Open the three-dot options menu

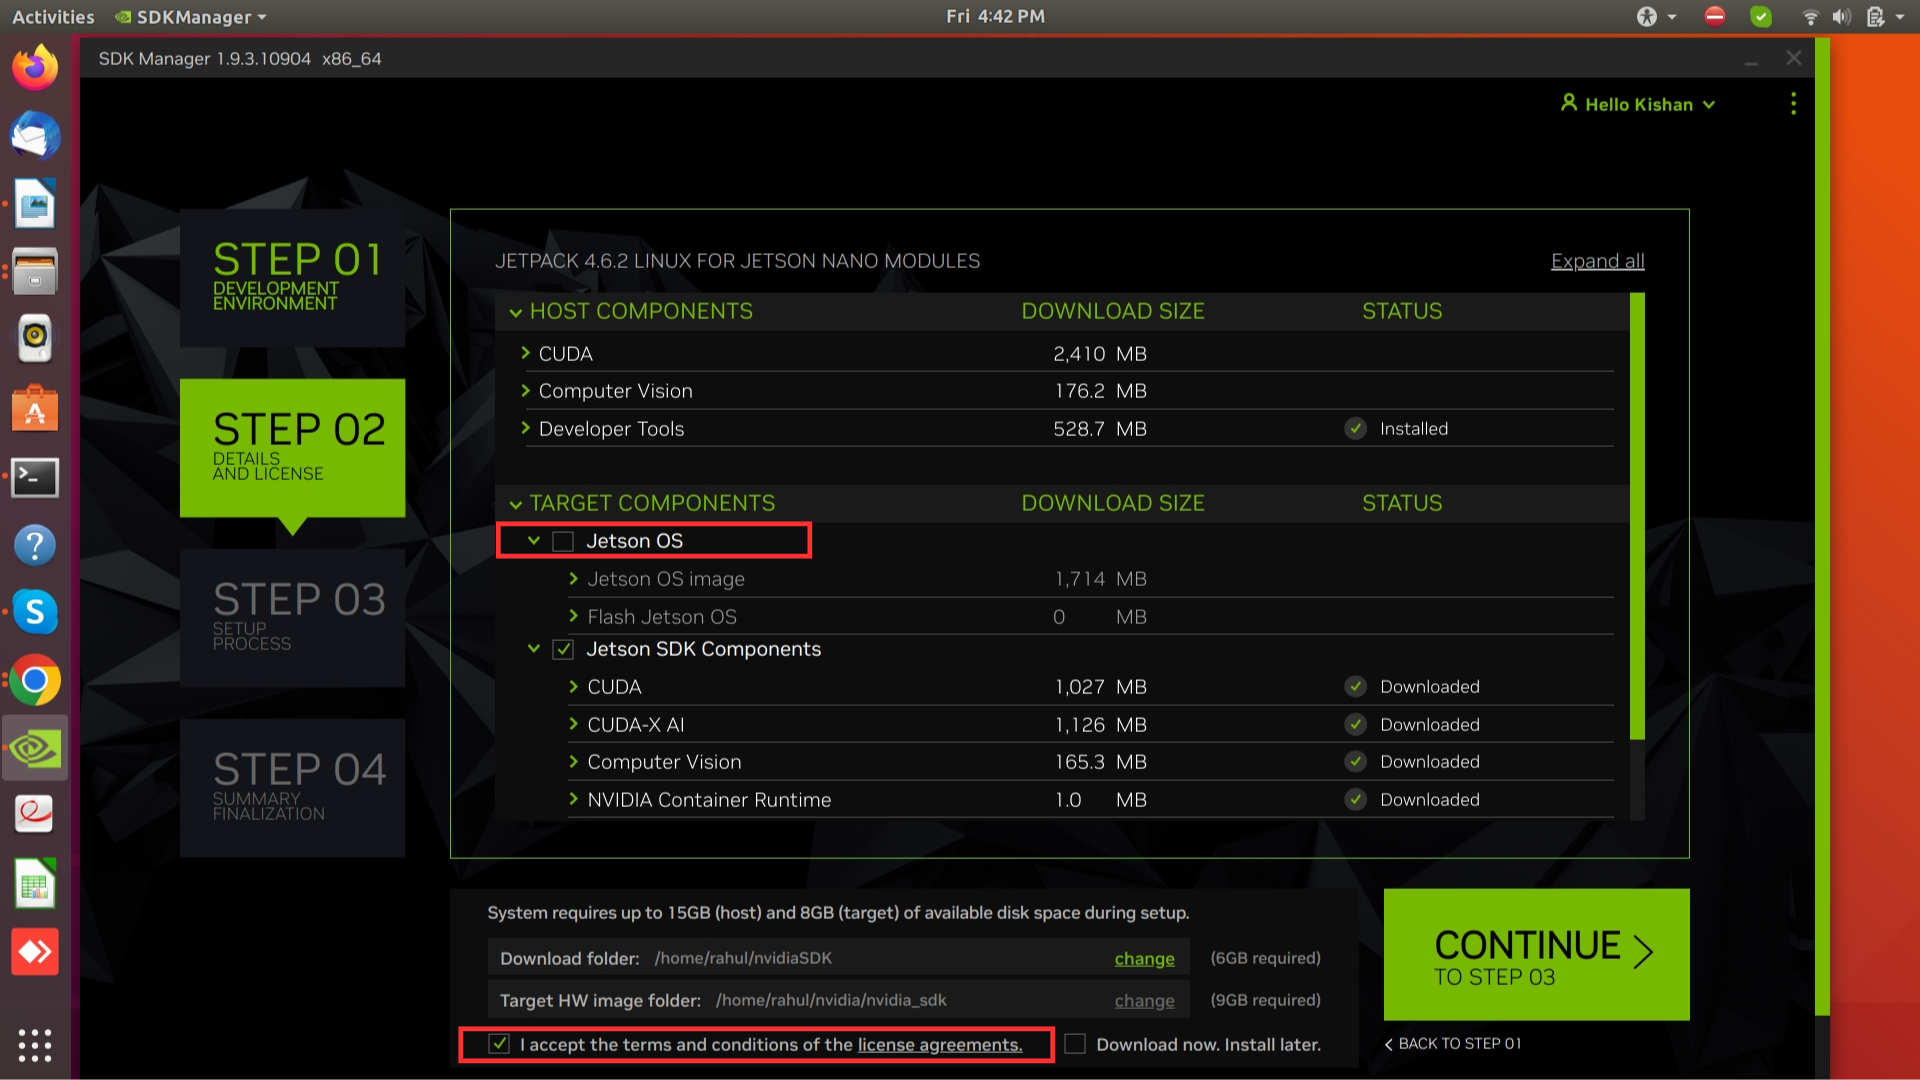[1793, 104]
